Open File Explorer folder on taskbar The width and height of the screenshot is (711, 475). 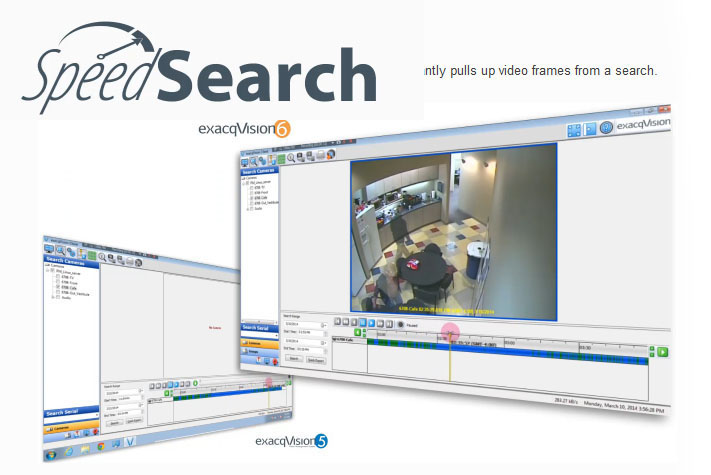click(x=85, y=449)
